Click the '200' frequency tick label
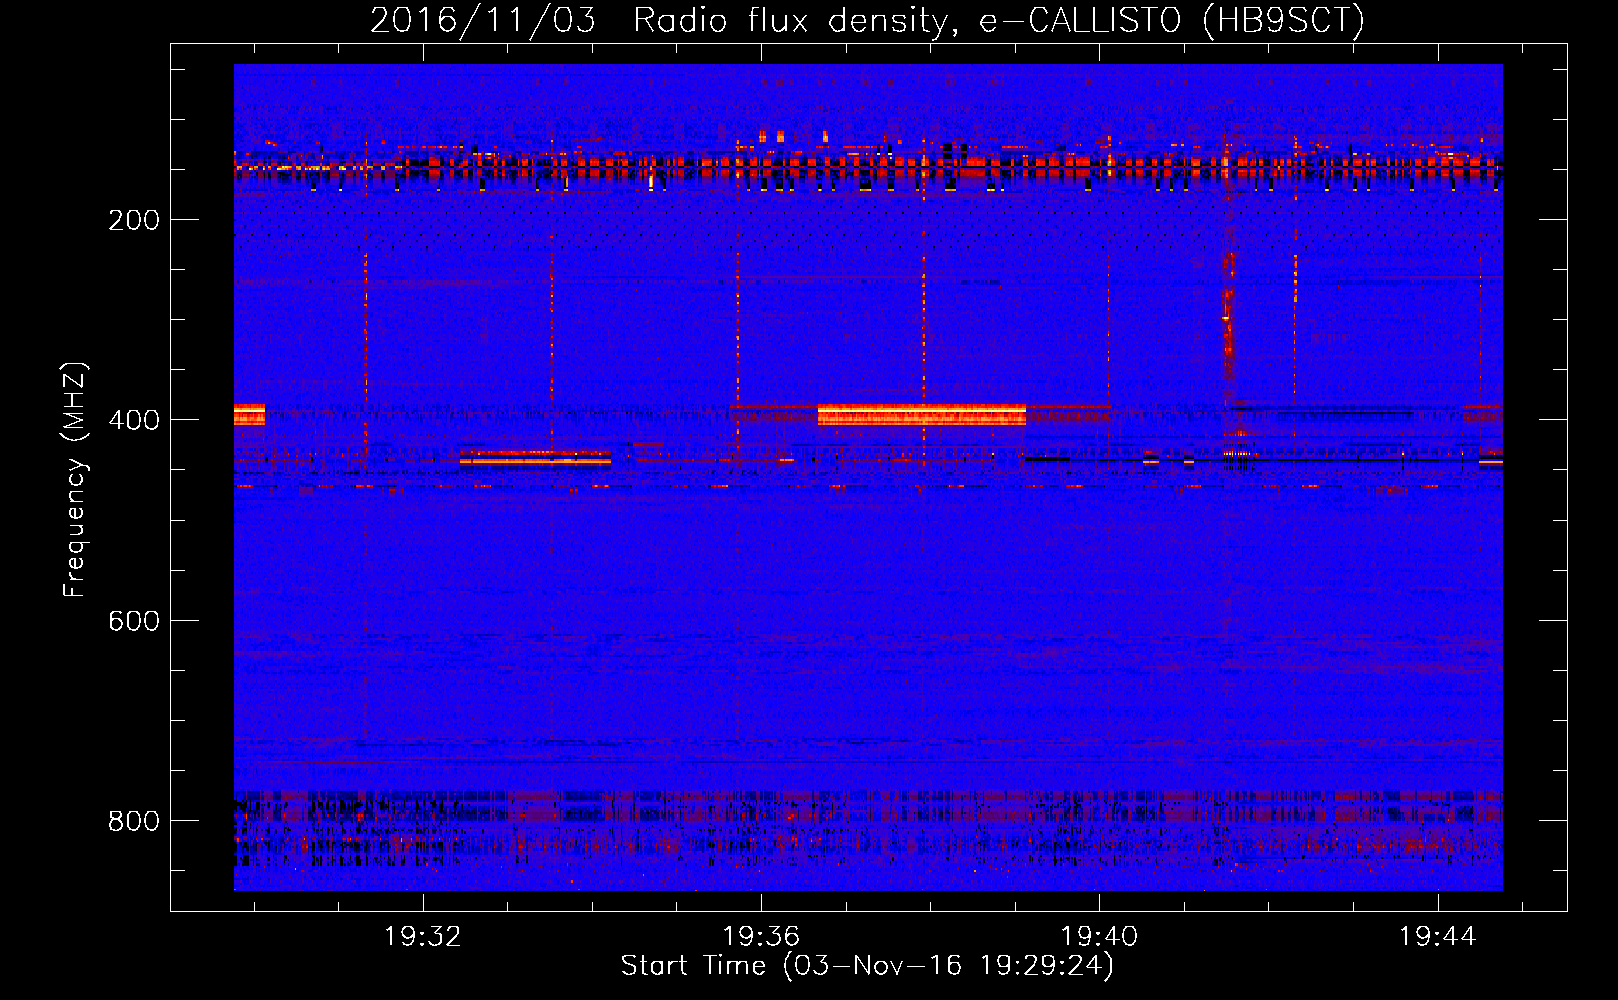This screenshot has height=1000, width=1618. 134,220
